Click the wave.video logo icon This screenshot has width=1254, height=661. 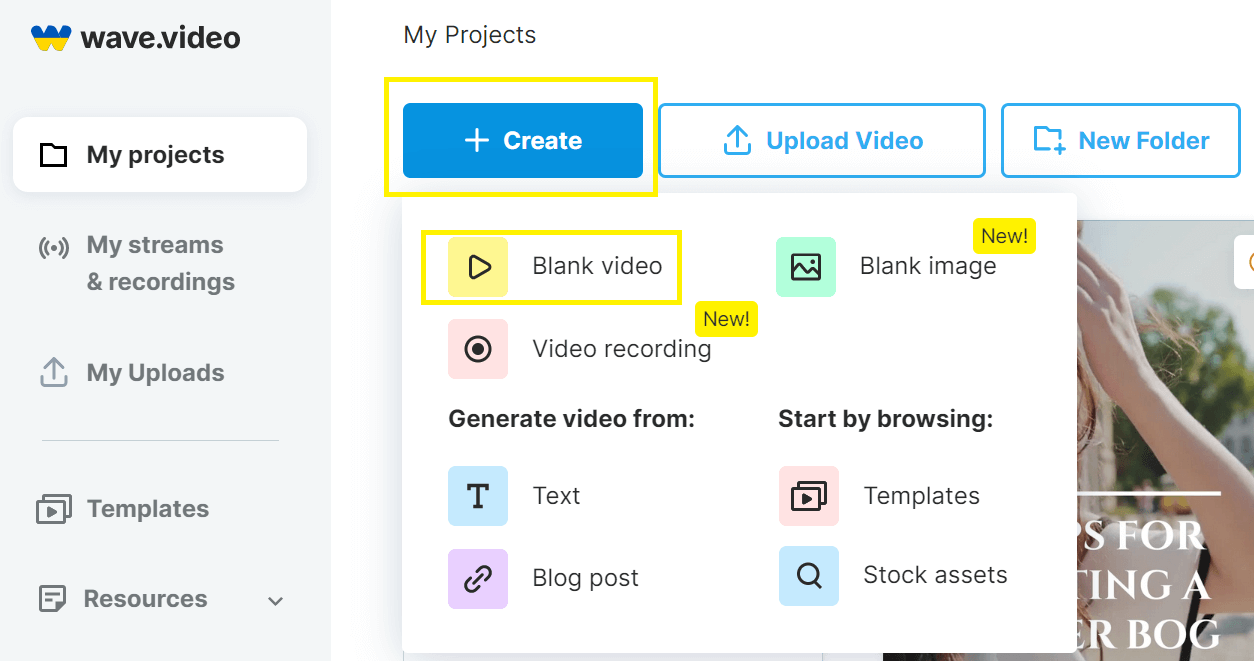point(51,39)
